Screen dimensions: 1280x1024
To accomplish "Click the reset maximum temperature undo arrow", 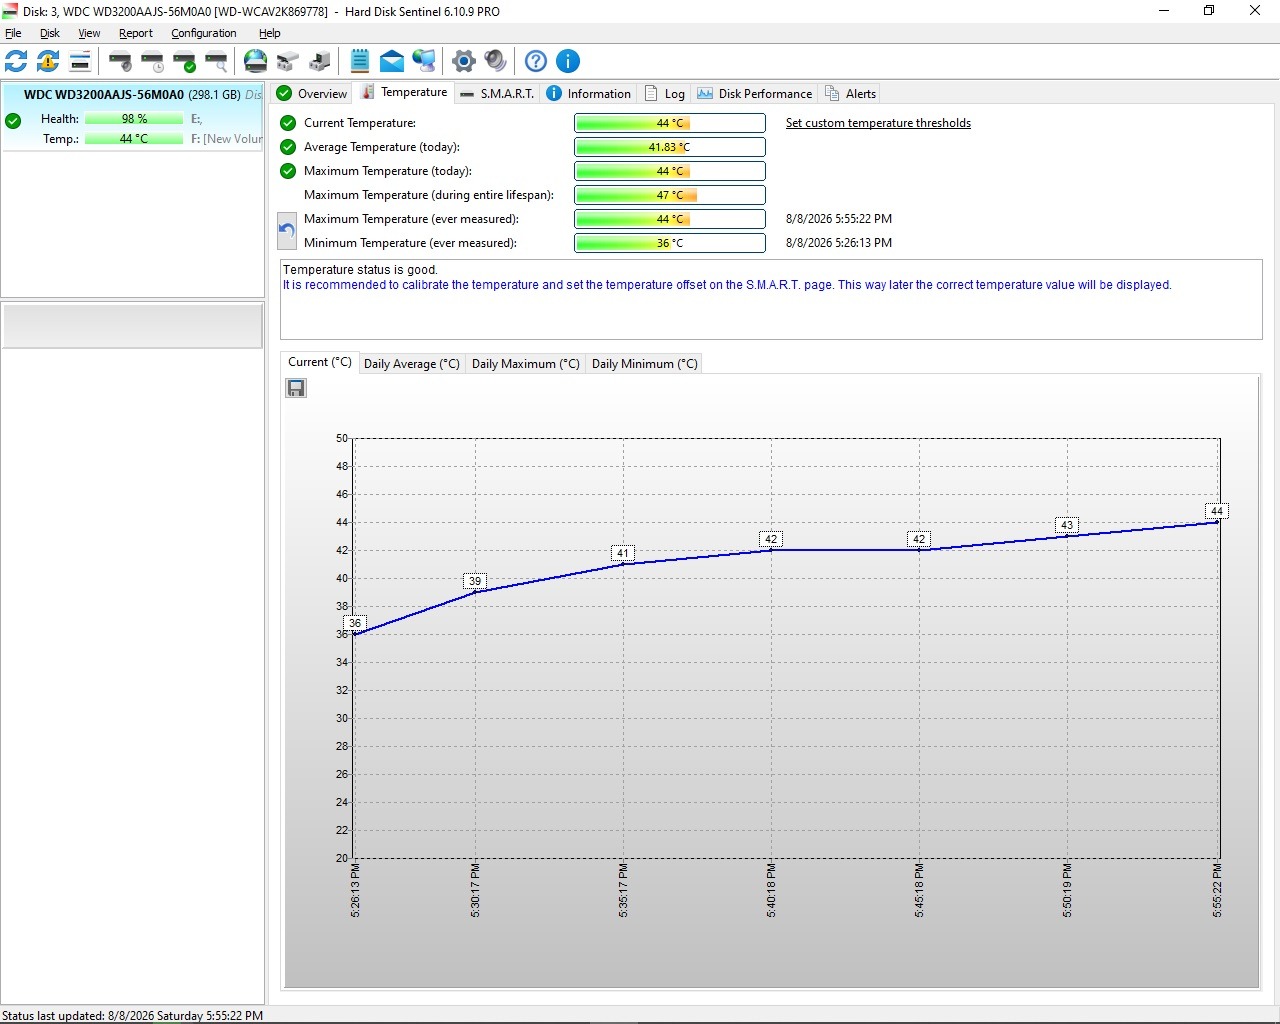I will point(286,230).
